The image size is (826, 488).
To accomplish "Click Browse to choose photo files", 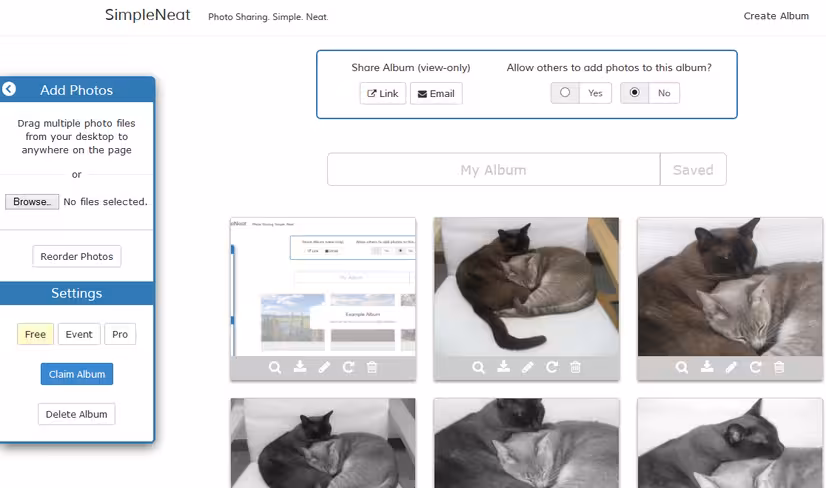I will point(32,202).
